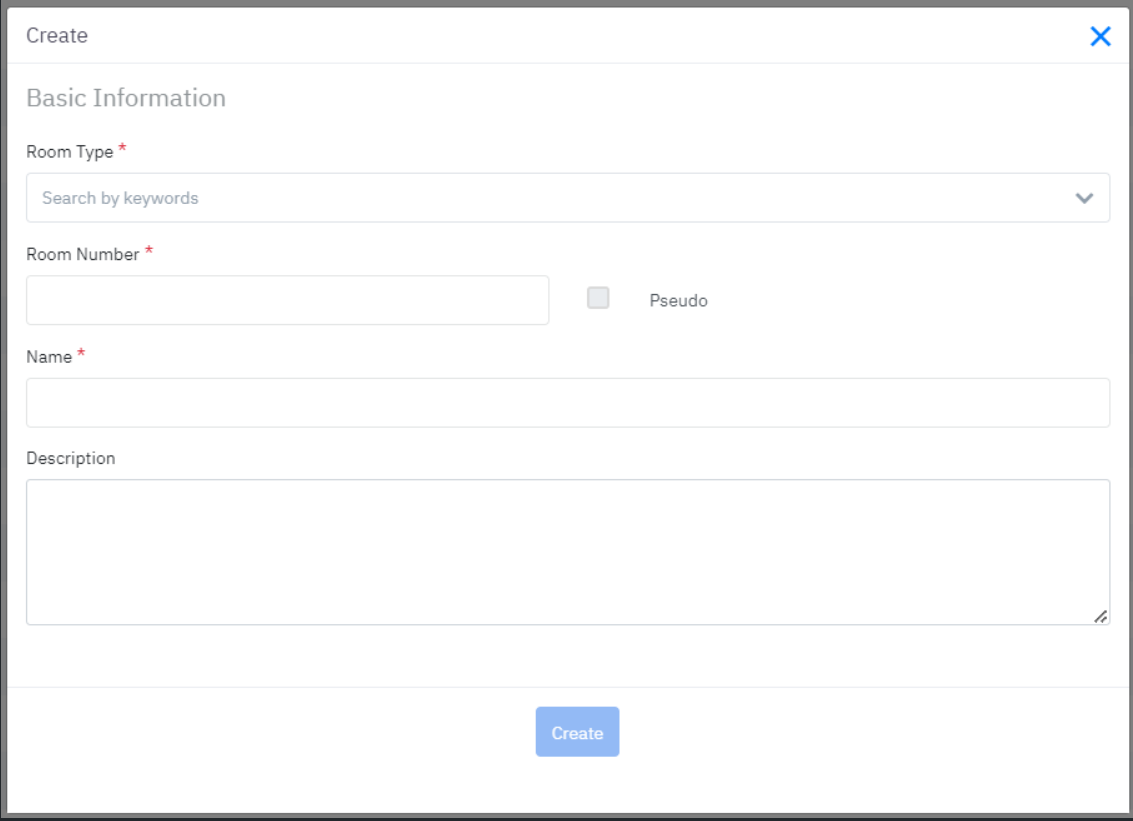
Task: Click the red asterisk beside Name
Action: [x=81, y=355]
